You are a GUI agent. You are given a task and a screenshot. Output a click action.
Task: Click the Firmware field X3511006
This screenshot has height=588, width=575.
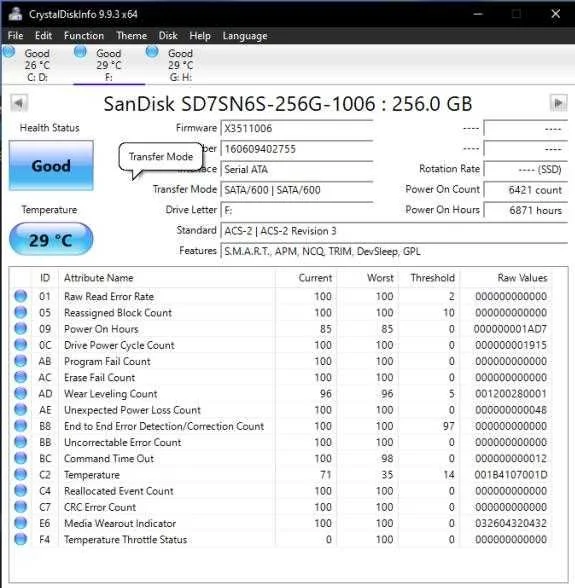297,128
